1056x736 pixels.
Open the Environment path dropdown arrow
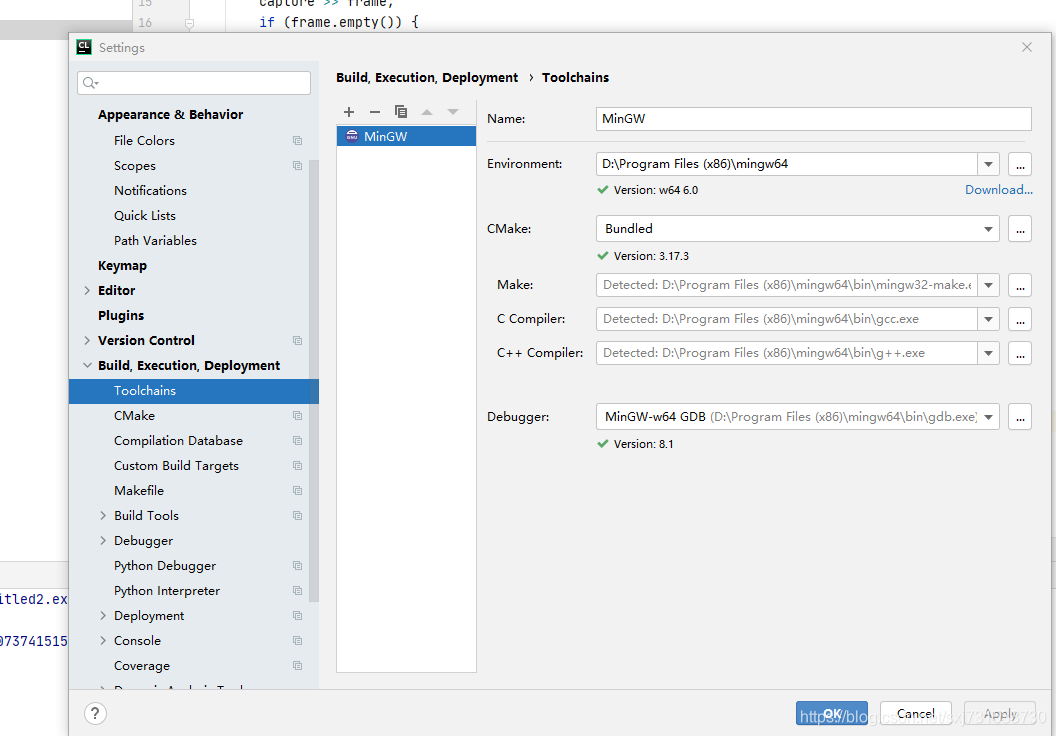[x=988, y=164]
